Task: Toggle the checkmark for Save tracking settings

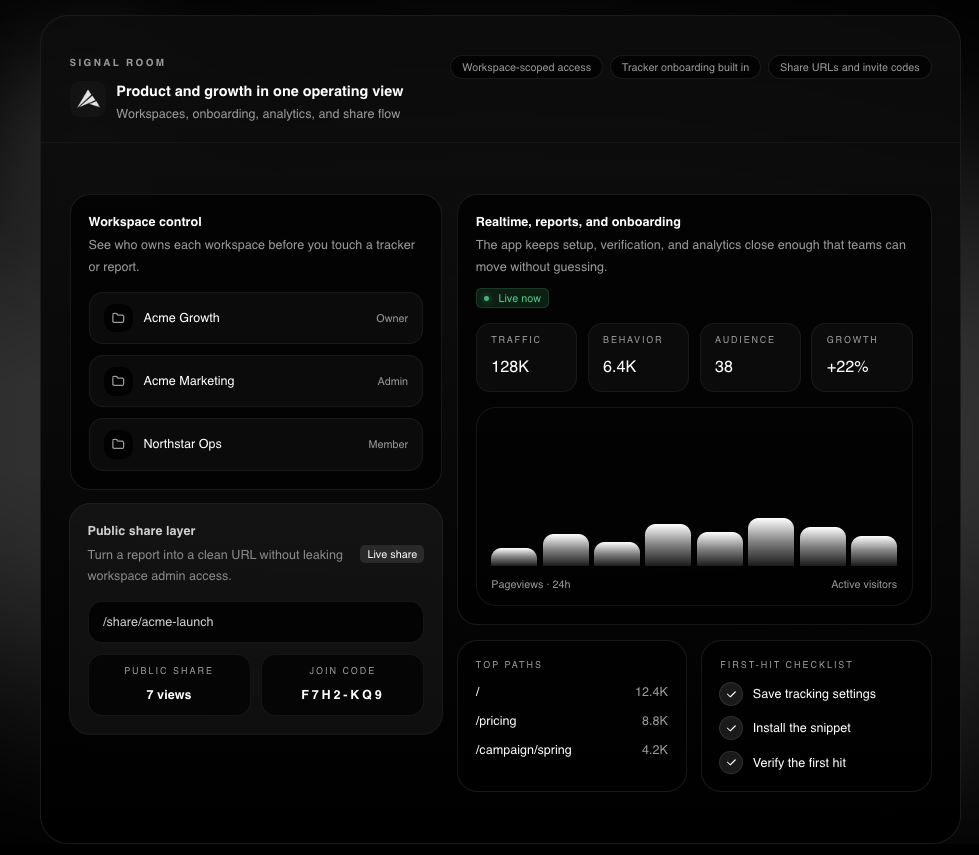Action: click(731, 693)
